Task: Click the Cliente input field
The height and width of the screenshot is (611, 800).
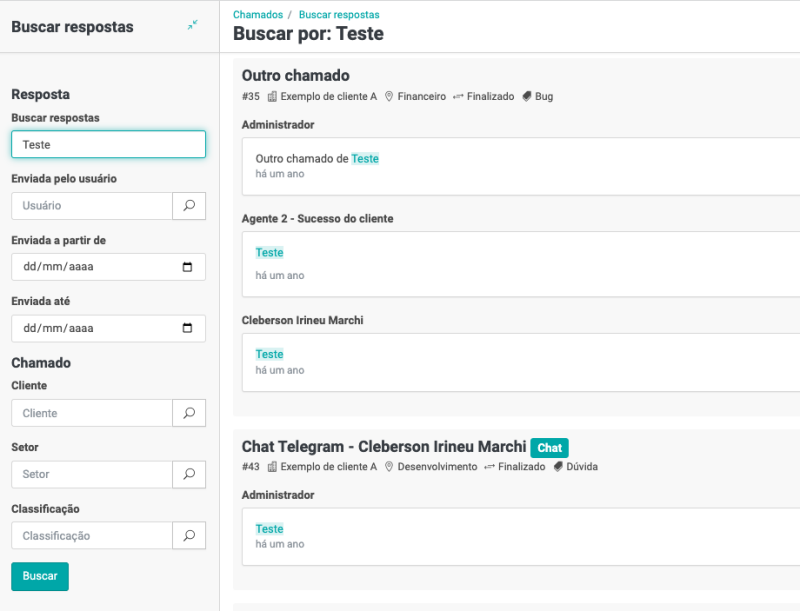Action: (92, 413)
